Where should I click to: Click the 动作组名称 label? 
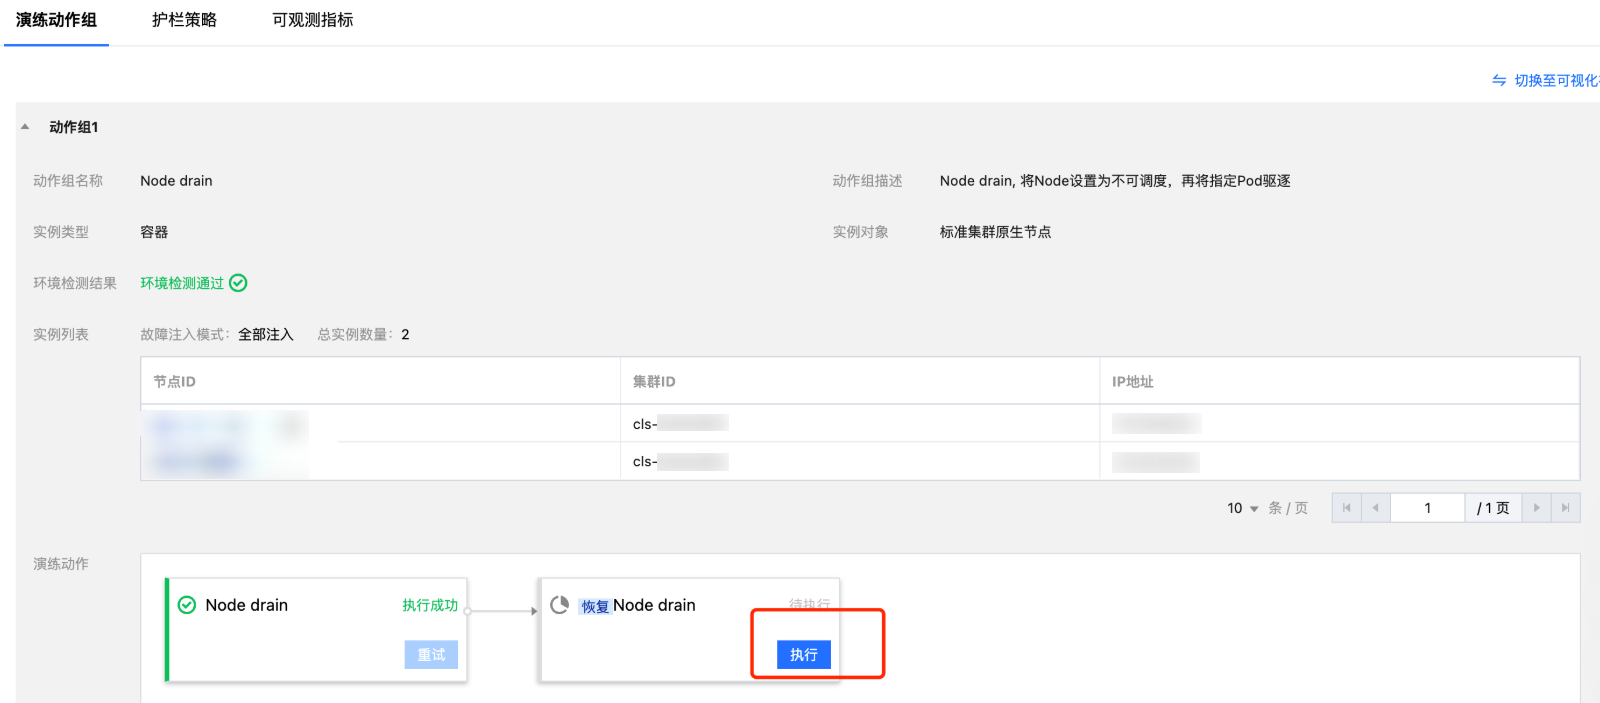click(x=68, y=181)
